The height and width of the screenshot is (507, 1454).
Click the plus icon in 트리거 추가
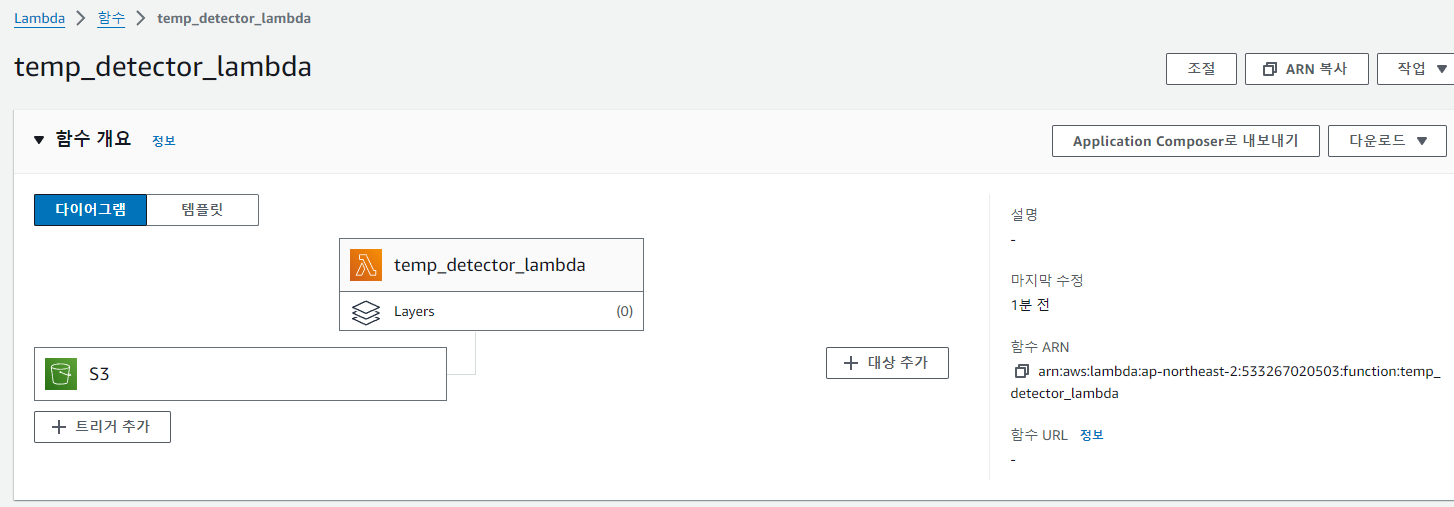(59, 427)
